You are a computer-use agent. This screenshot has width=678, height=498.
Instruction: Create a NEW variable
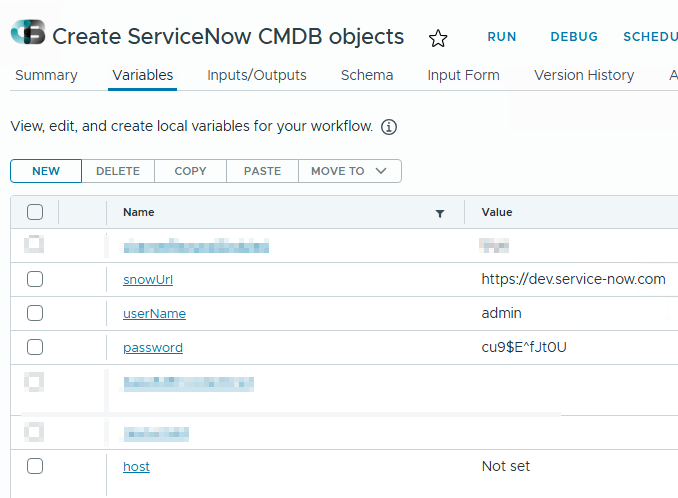[46, 171]
